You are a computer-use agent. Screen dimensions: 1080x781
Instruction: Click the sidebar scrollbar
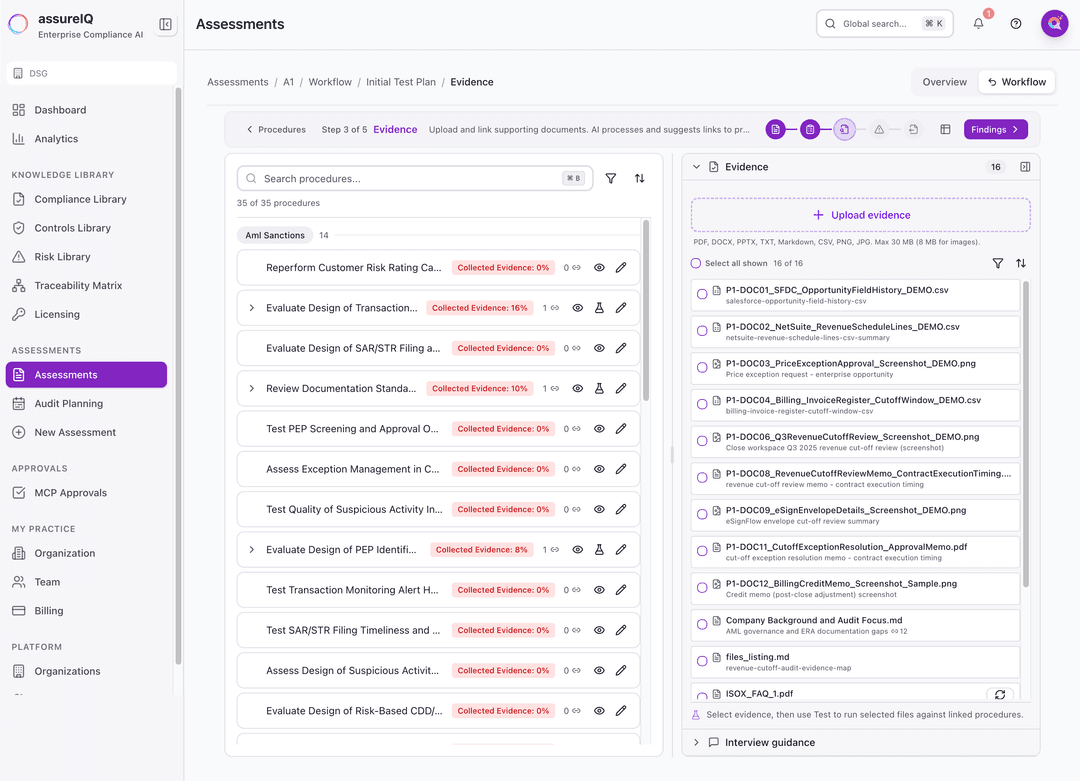178,375
